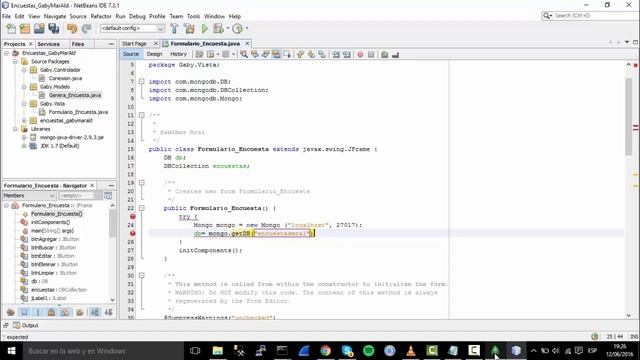Toggle Show Inner Classes in Navigator
640x360 pixels.
point(65,312)
